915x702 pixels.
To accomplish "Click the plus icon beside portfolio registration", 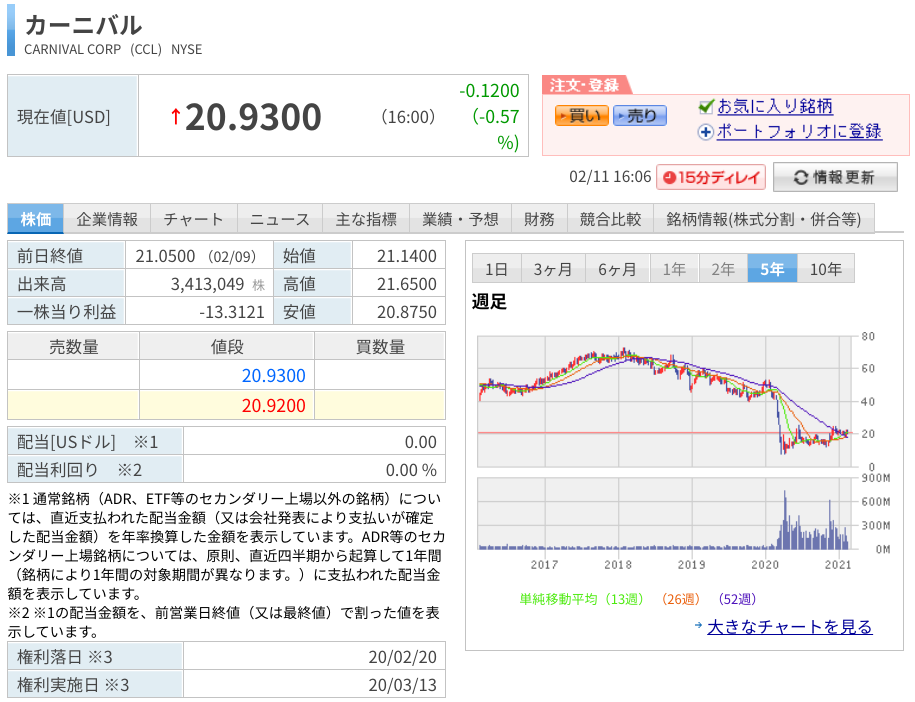I will (706, 132).
